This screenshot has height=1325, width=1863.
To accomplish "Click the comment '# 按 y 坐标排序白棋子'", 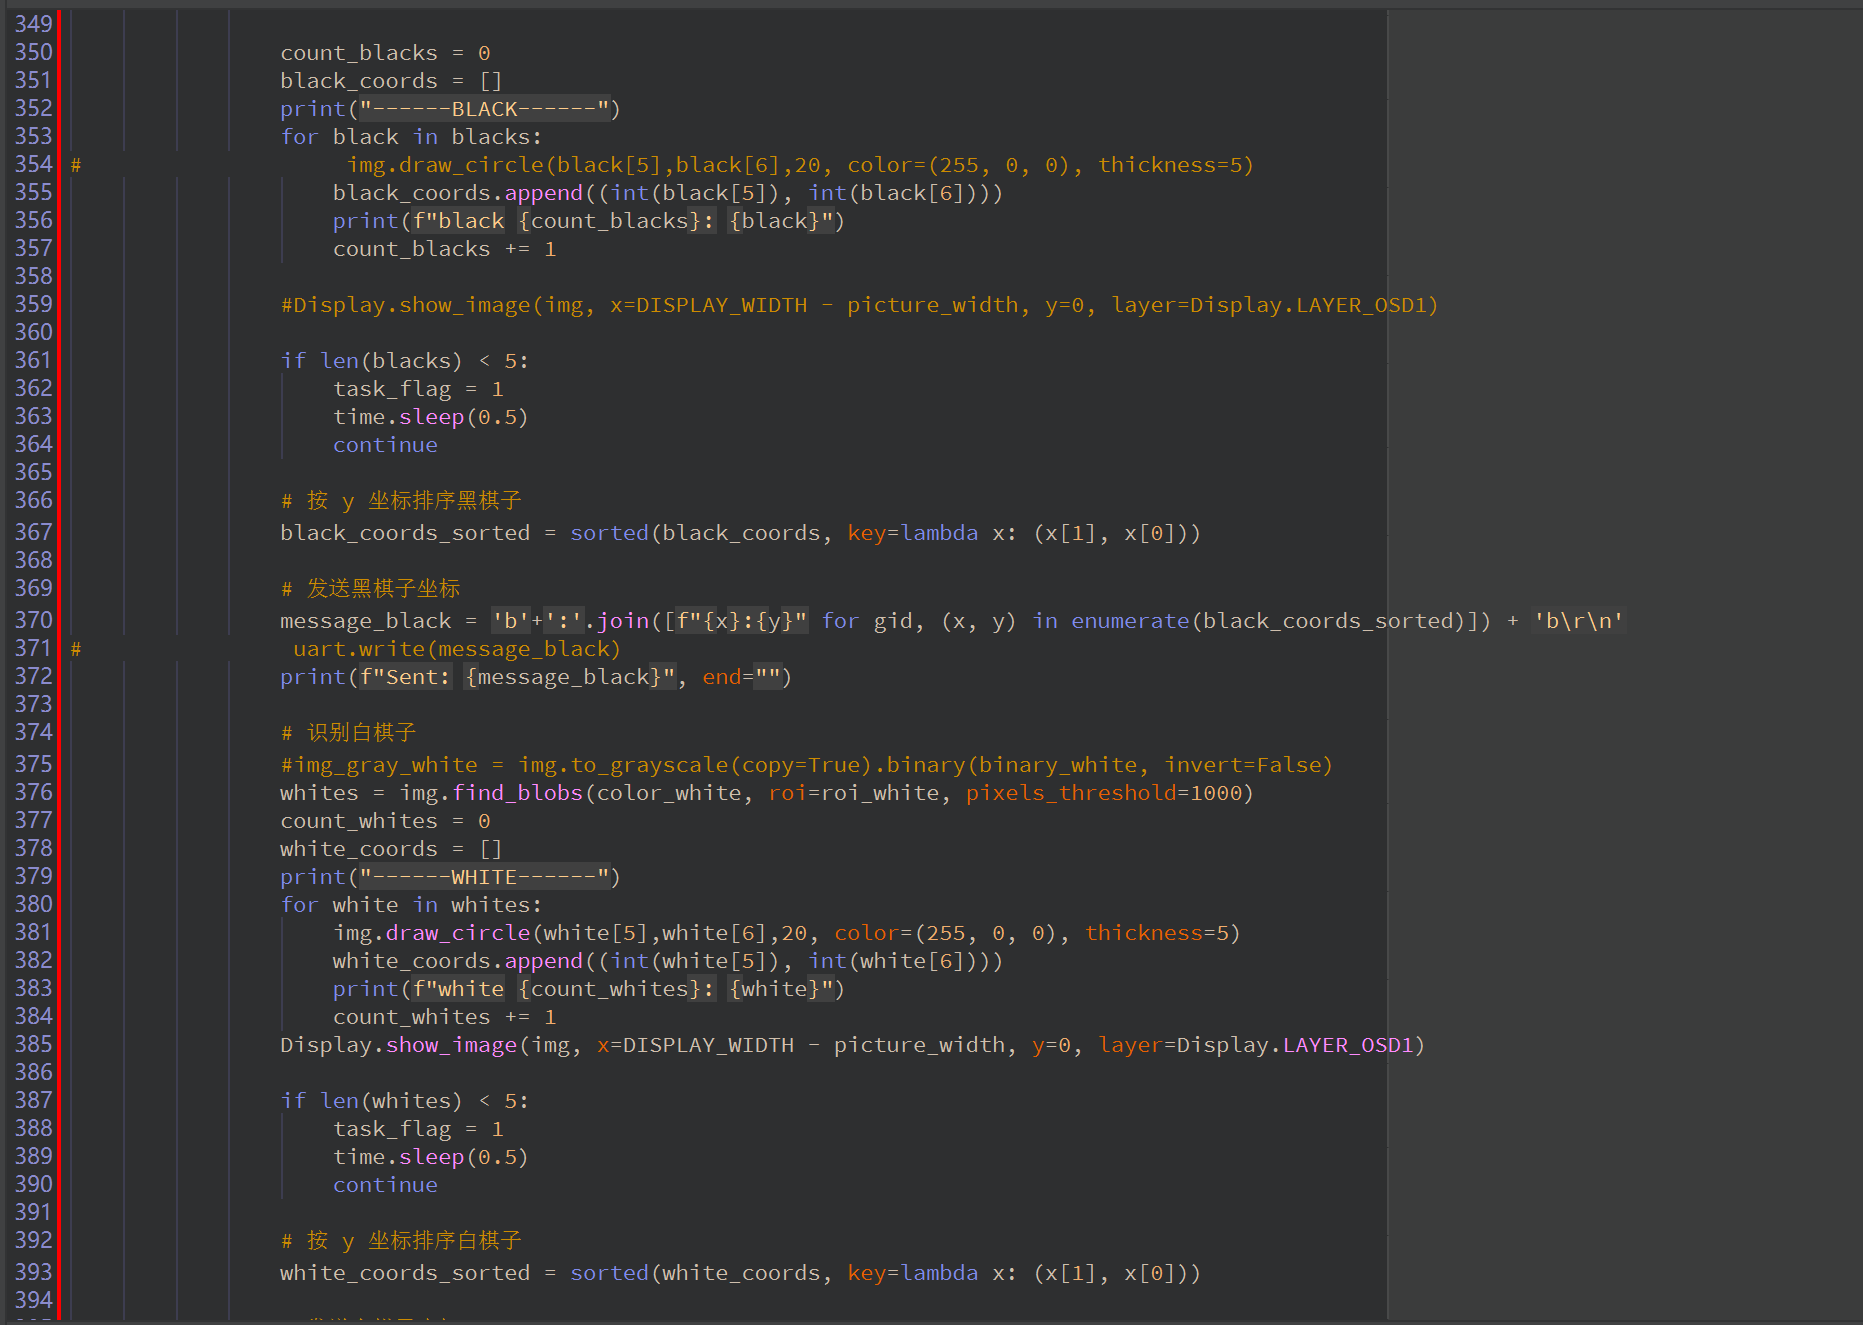I will point(401,1241).
